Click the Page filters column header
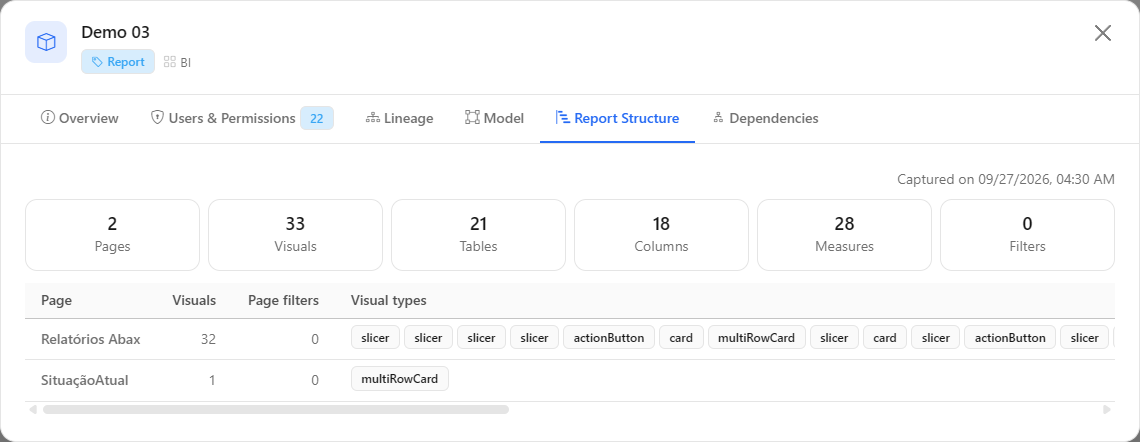1140x442 pixels. 284,300
